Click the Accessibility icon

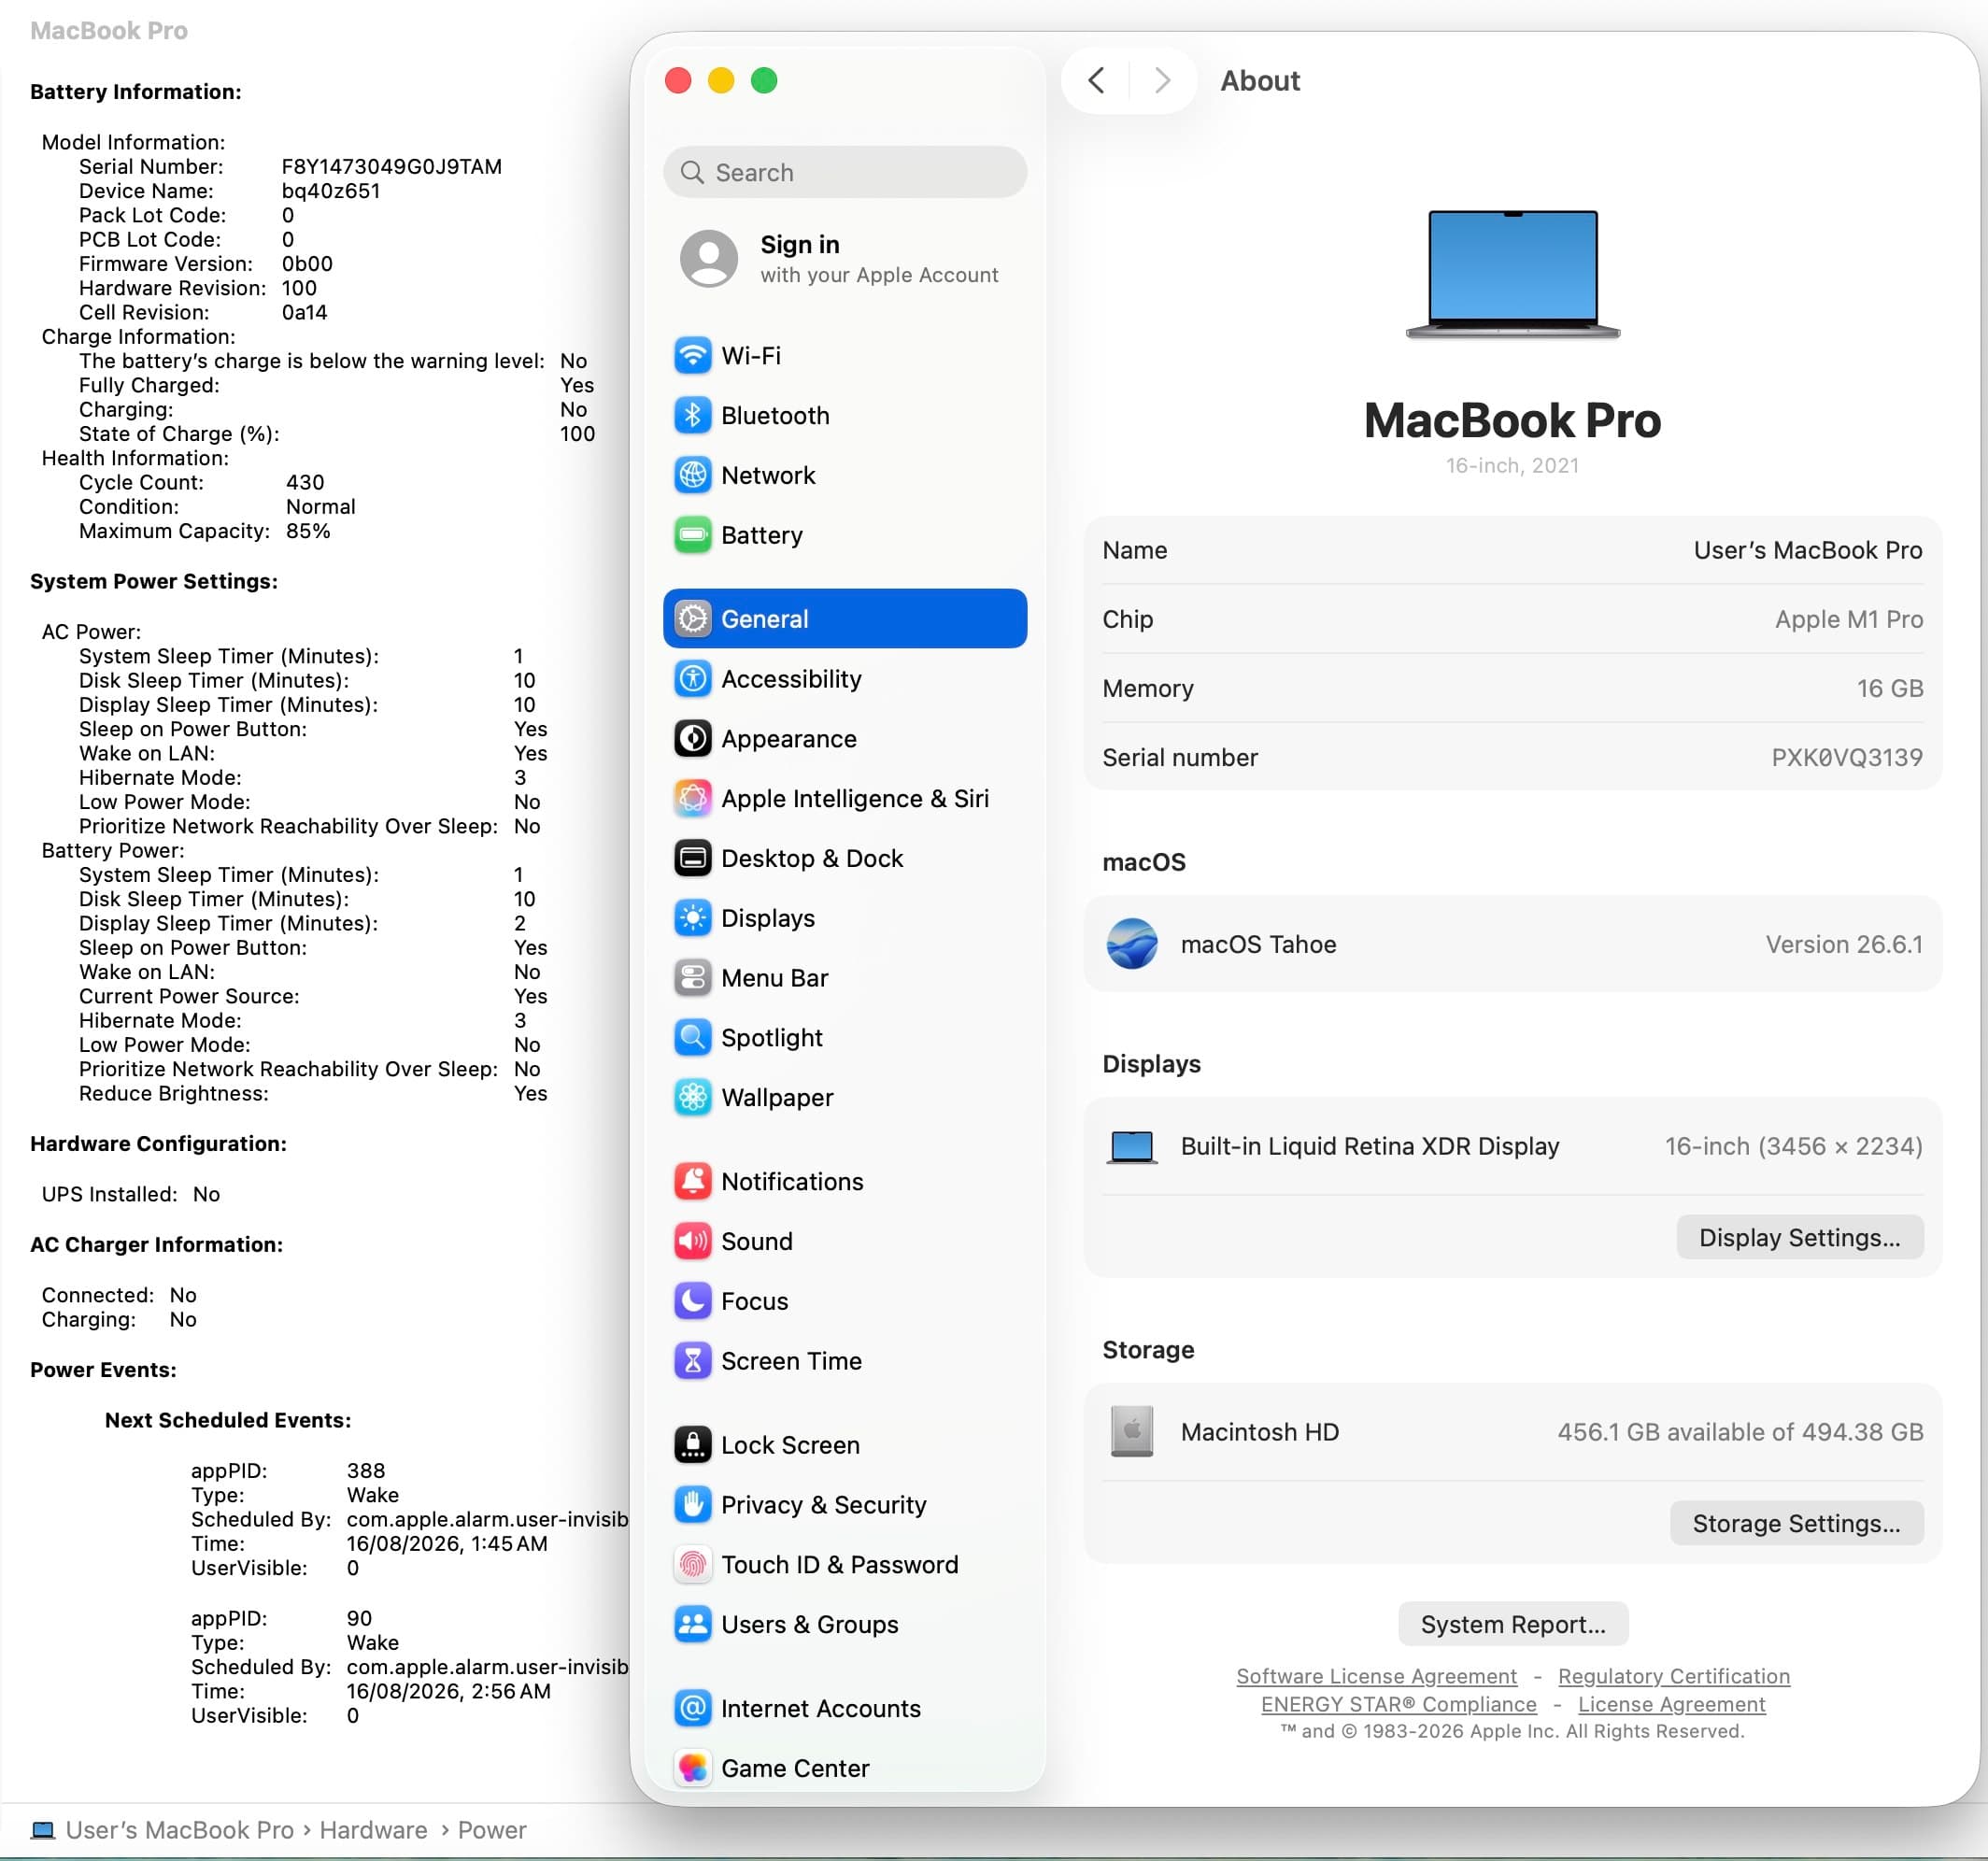(692, 679)
